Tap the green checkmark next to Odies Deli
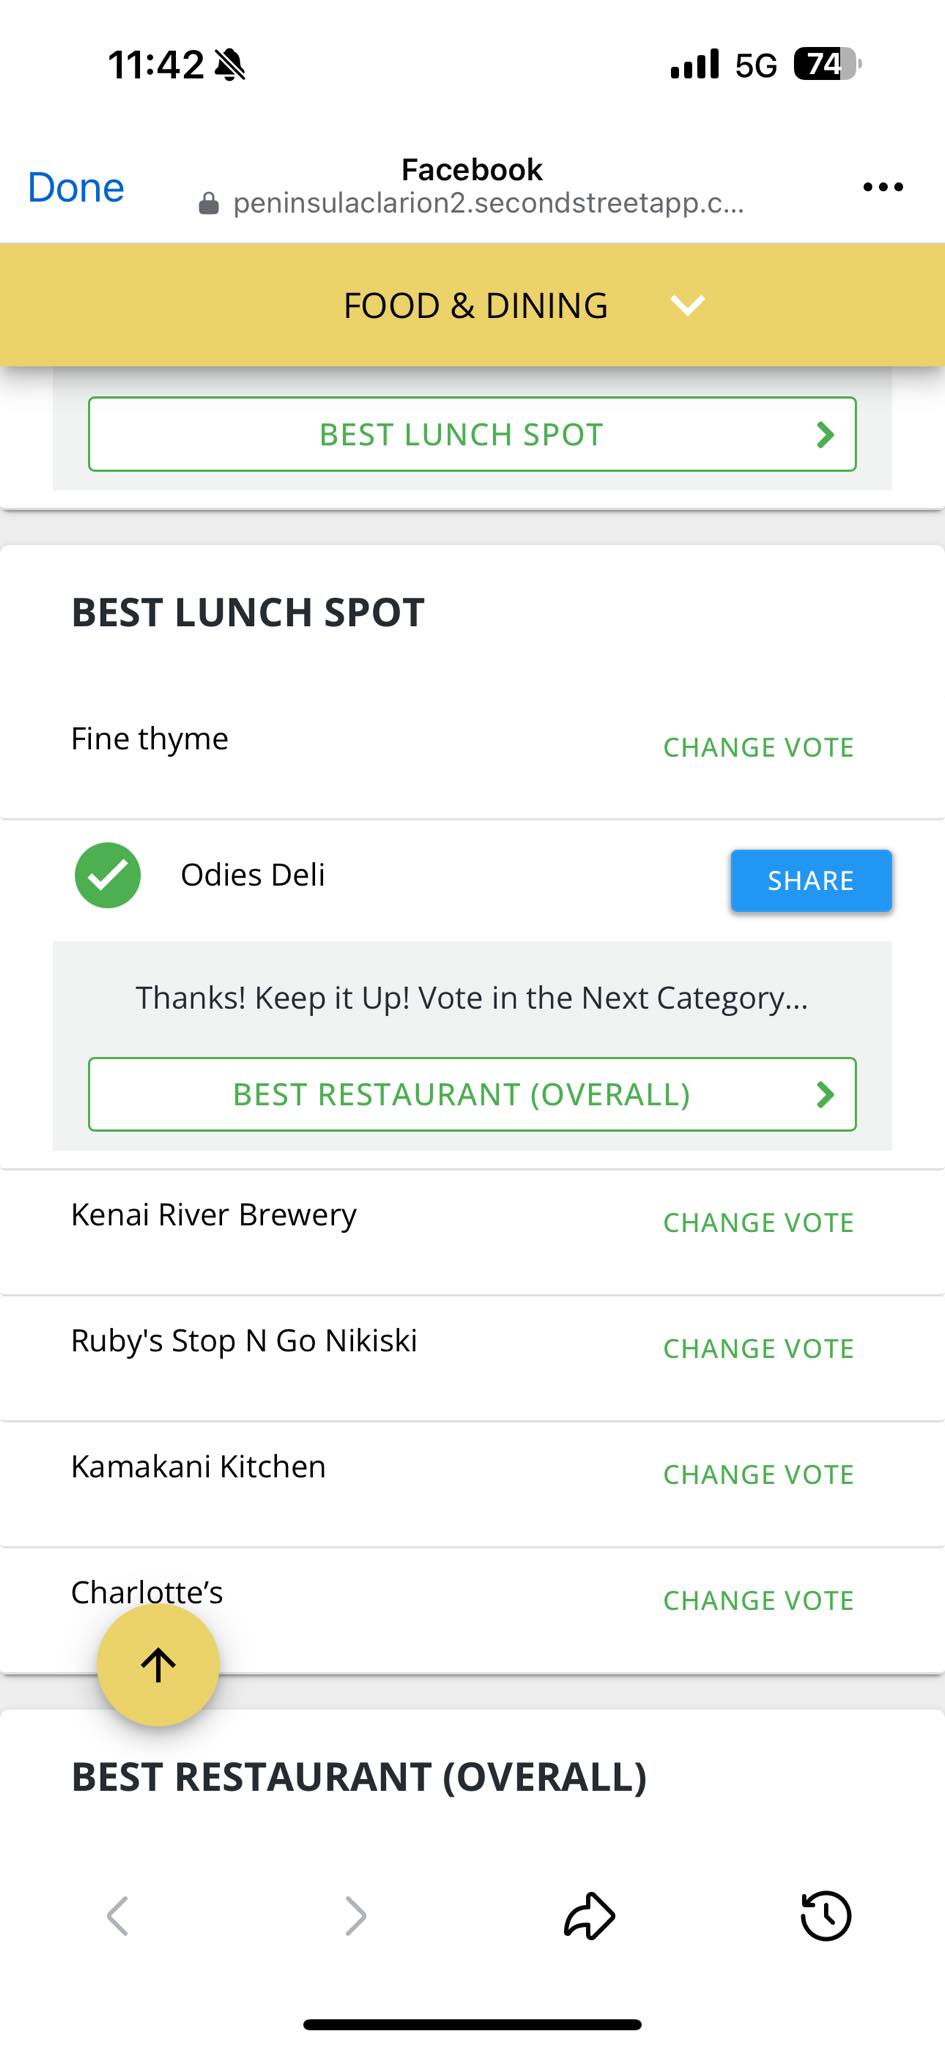 coord(108,875)
